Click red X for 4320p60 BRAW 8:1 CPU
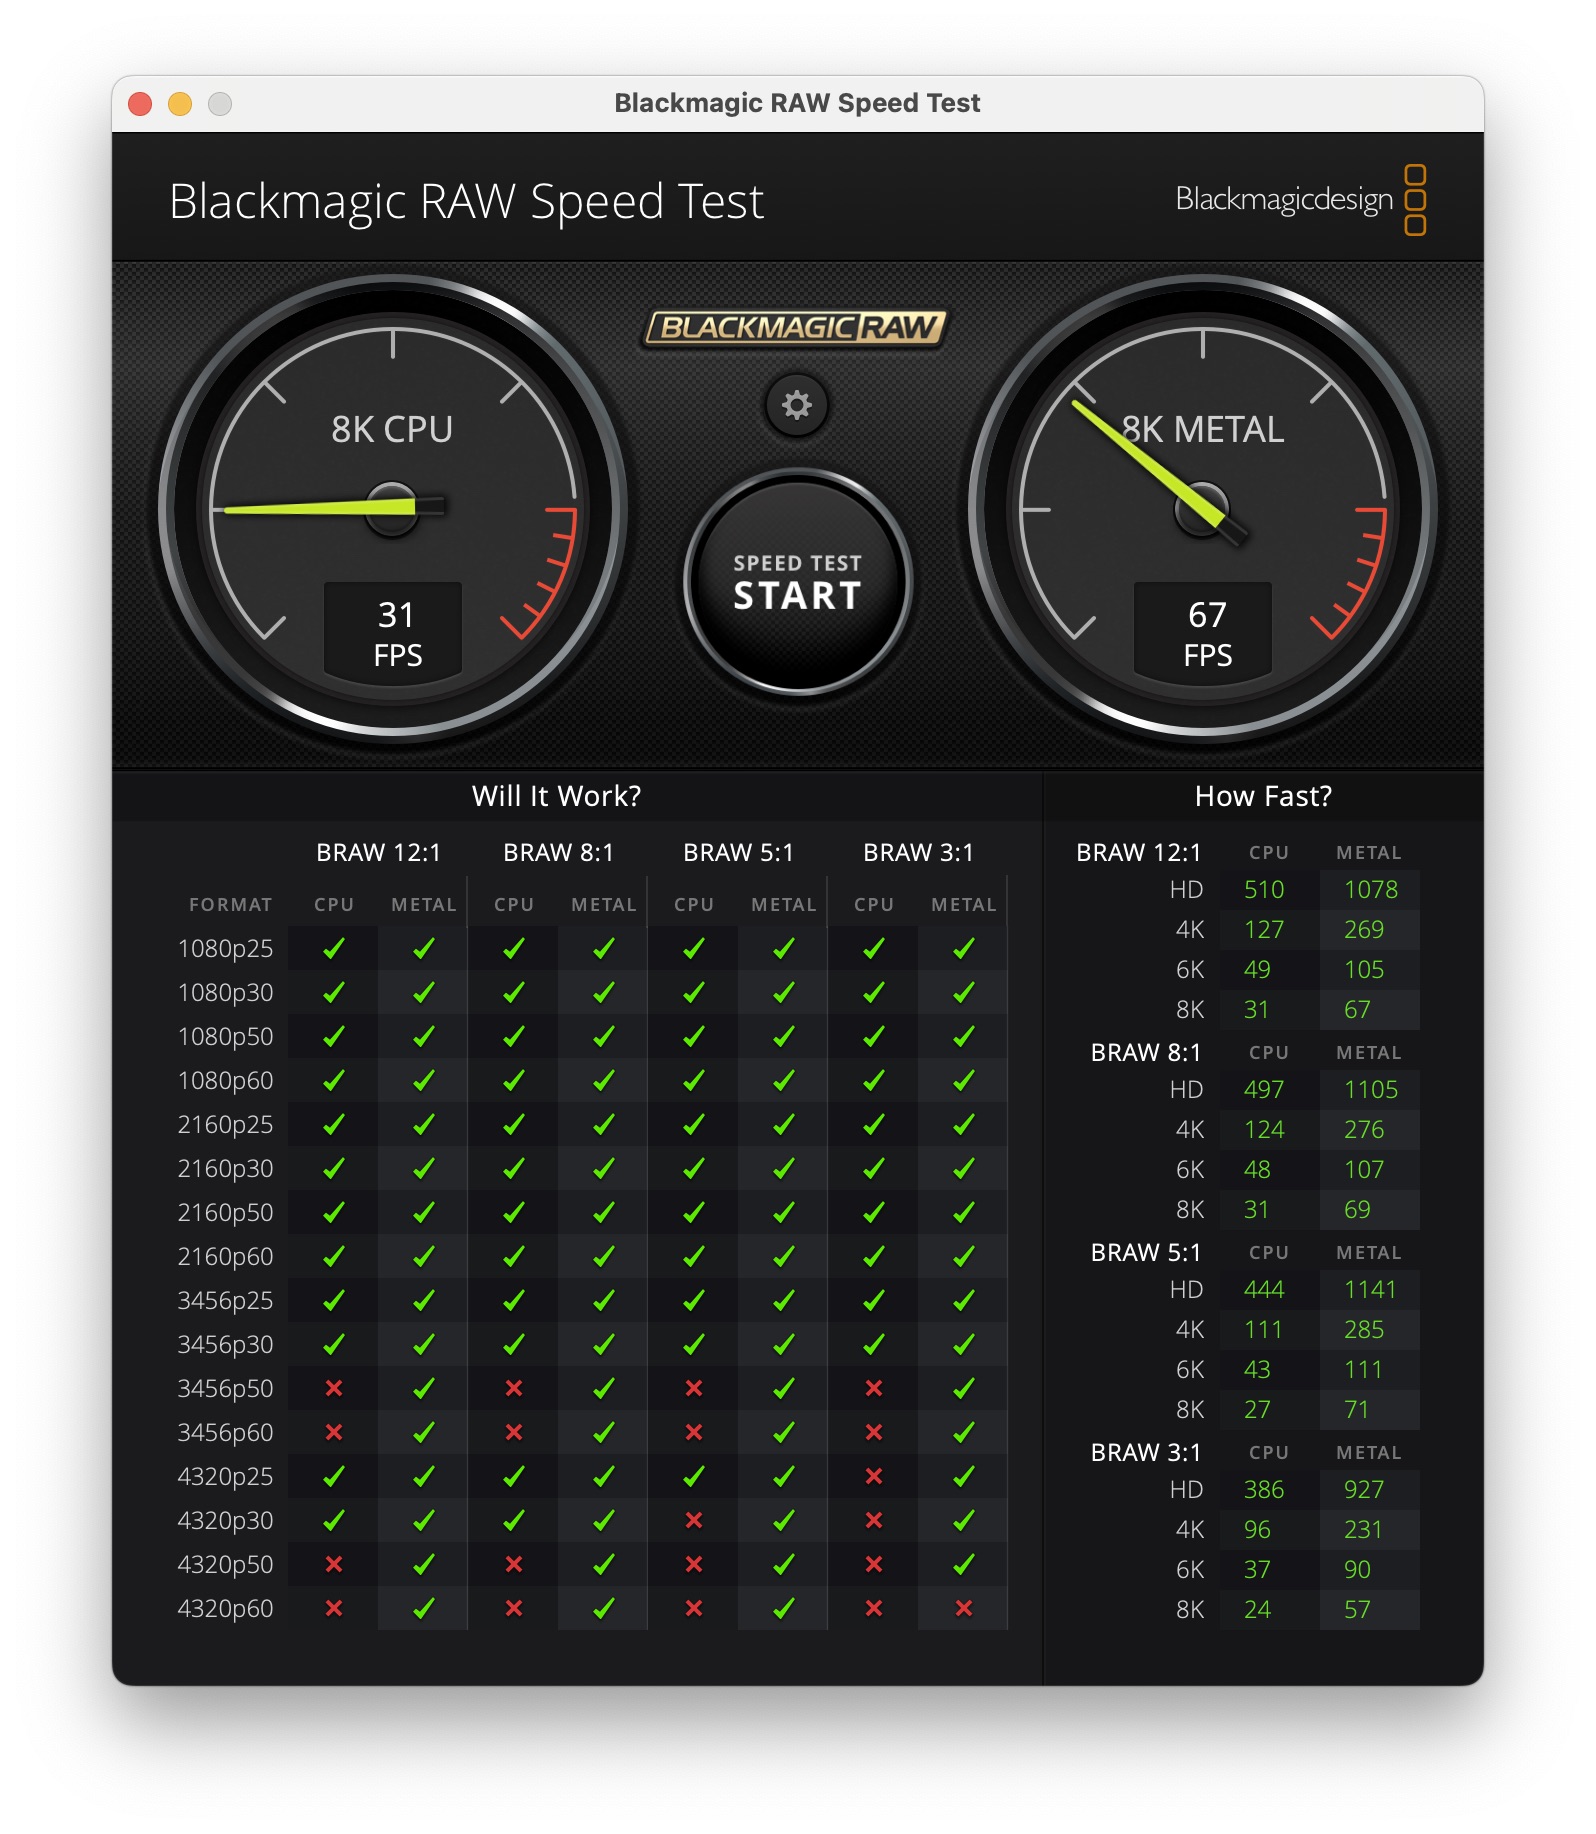 514,1608
